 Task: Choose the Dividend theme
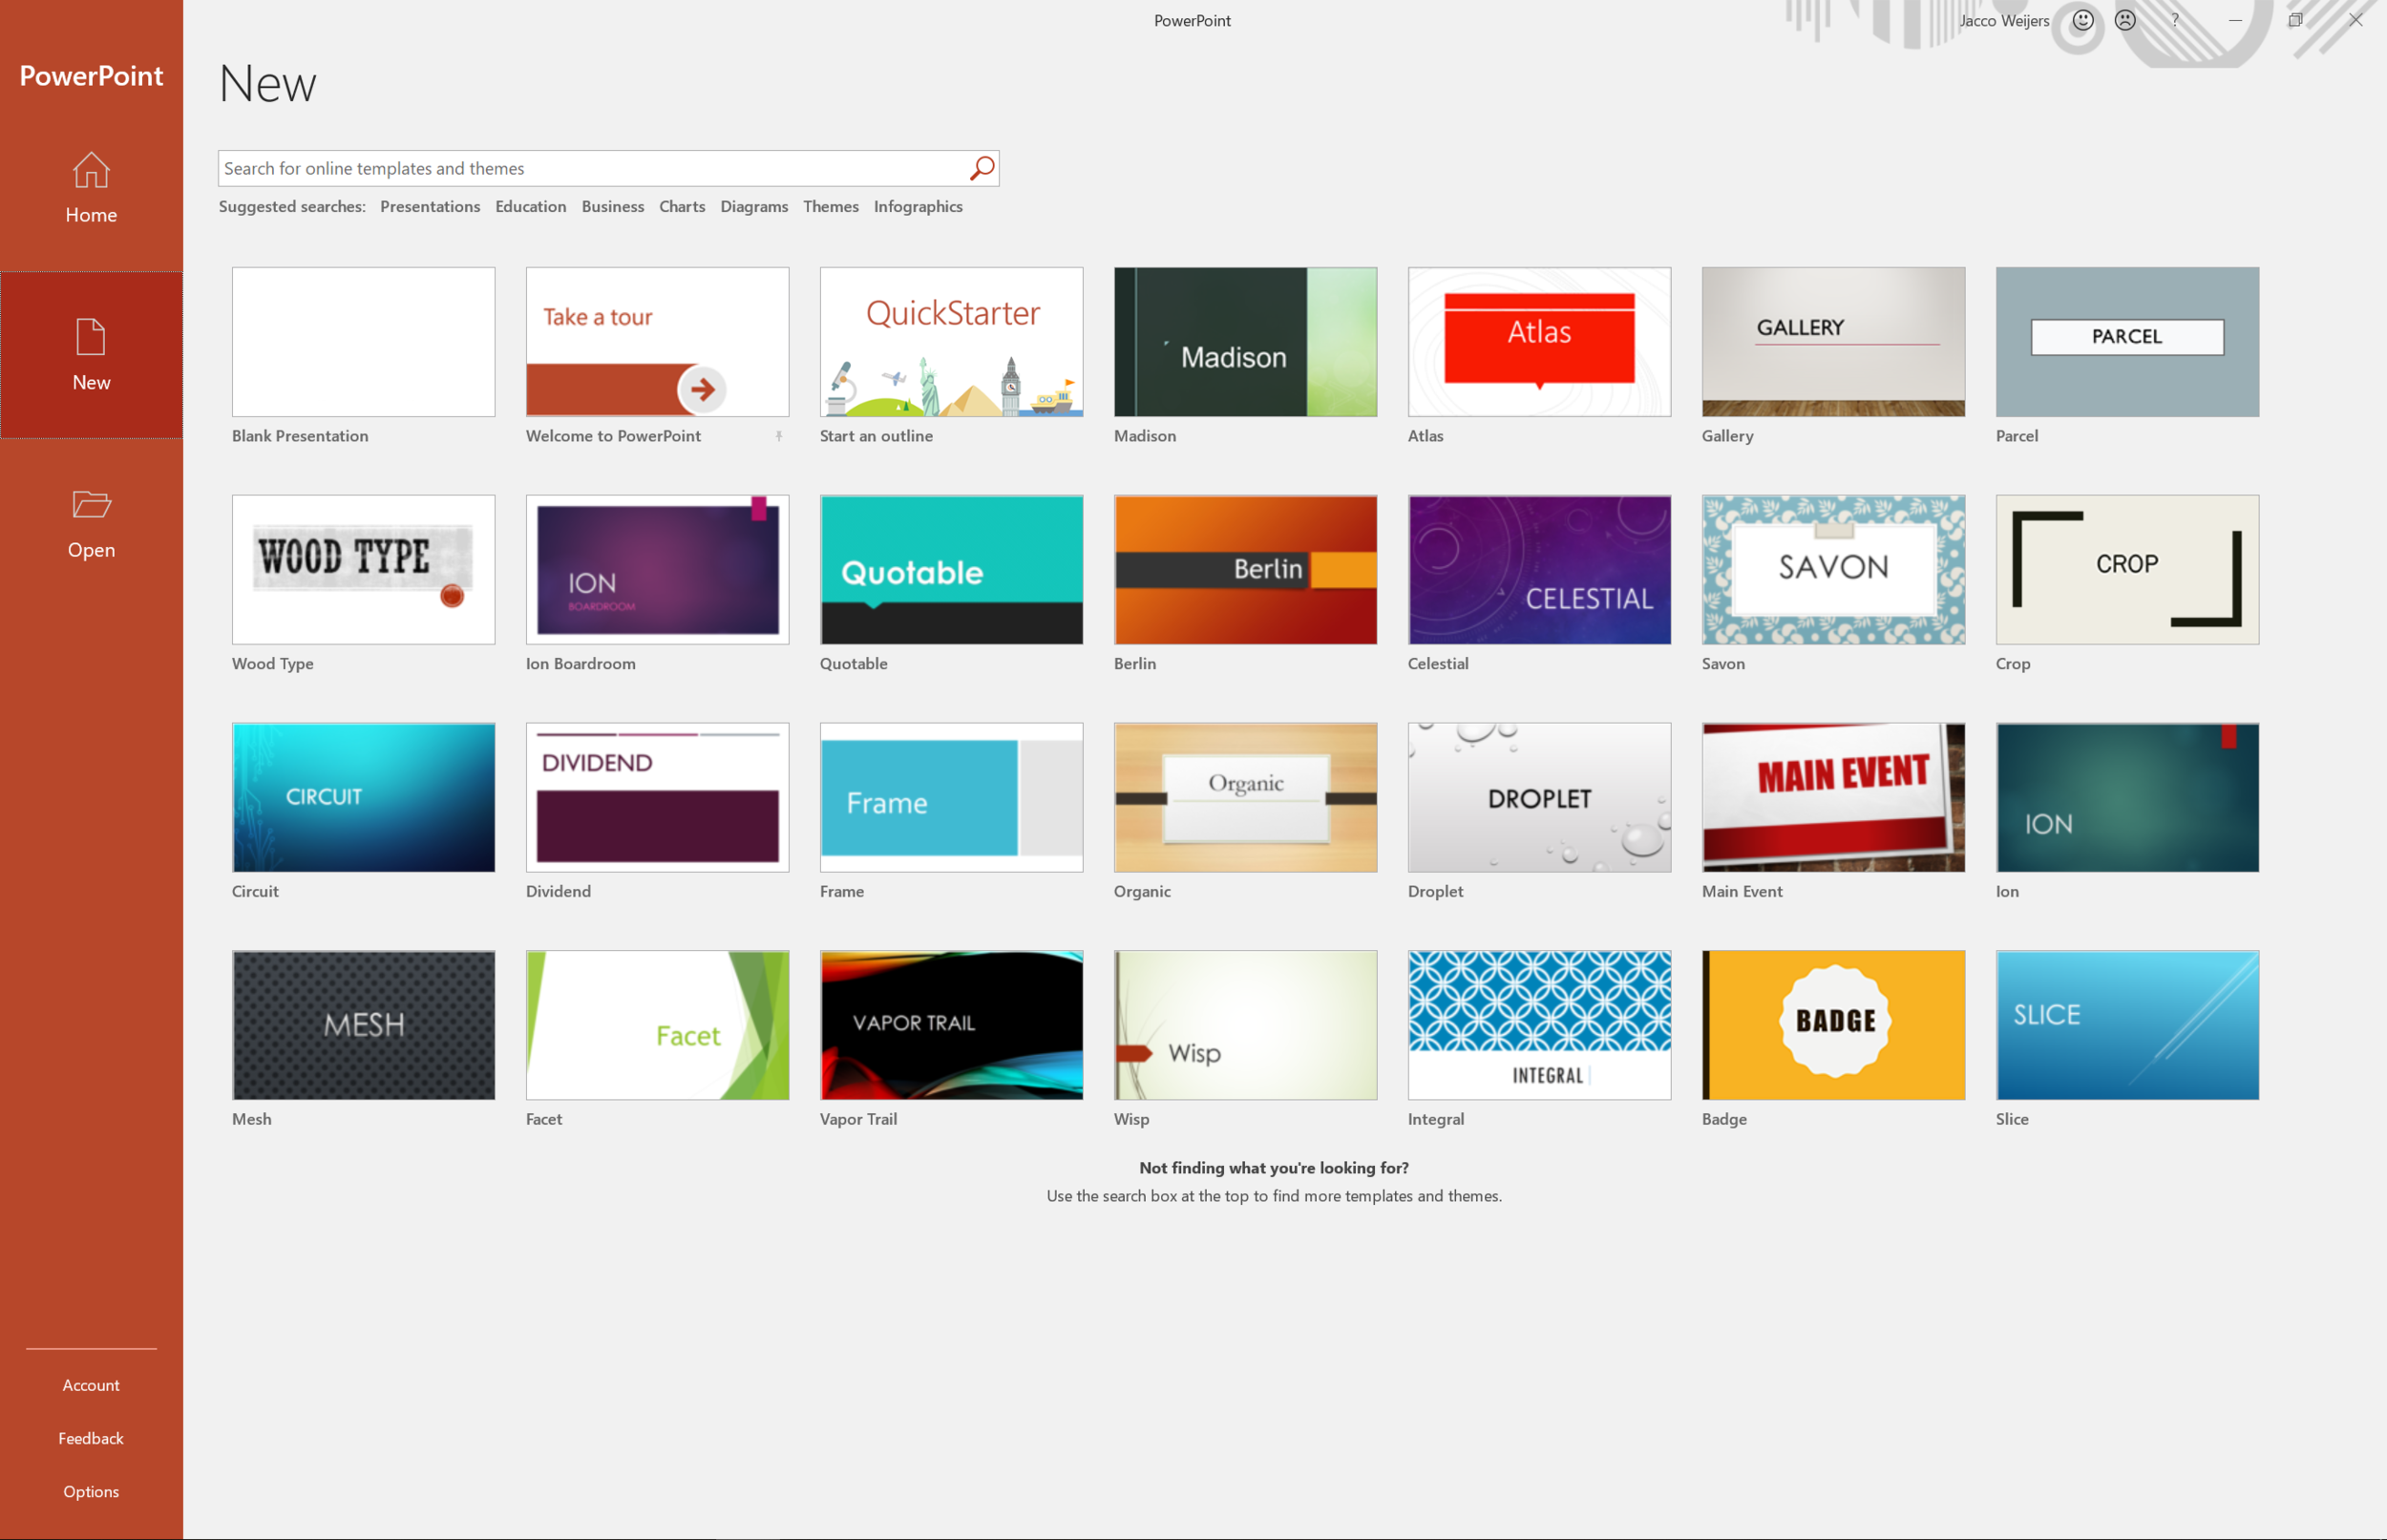(x=657, y=798)
